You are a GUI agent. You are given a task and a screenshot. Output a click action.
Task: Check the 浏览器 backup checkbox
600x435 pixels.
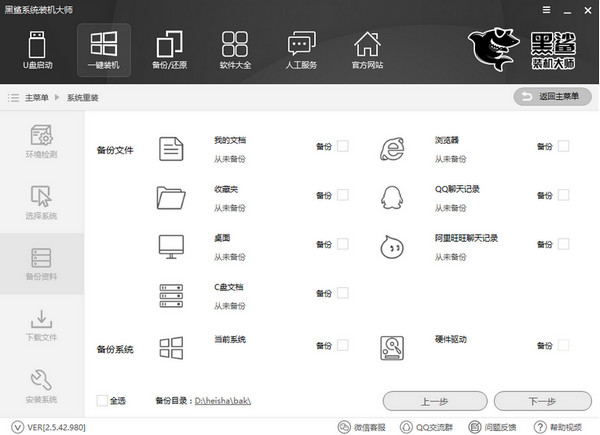pyautogui.click(x=564, y=146)
